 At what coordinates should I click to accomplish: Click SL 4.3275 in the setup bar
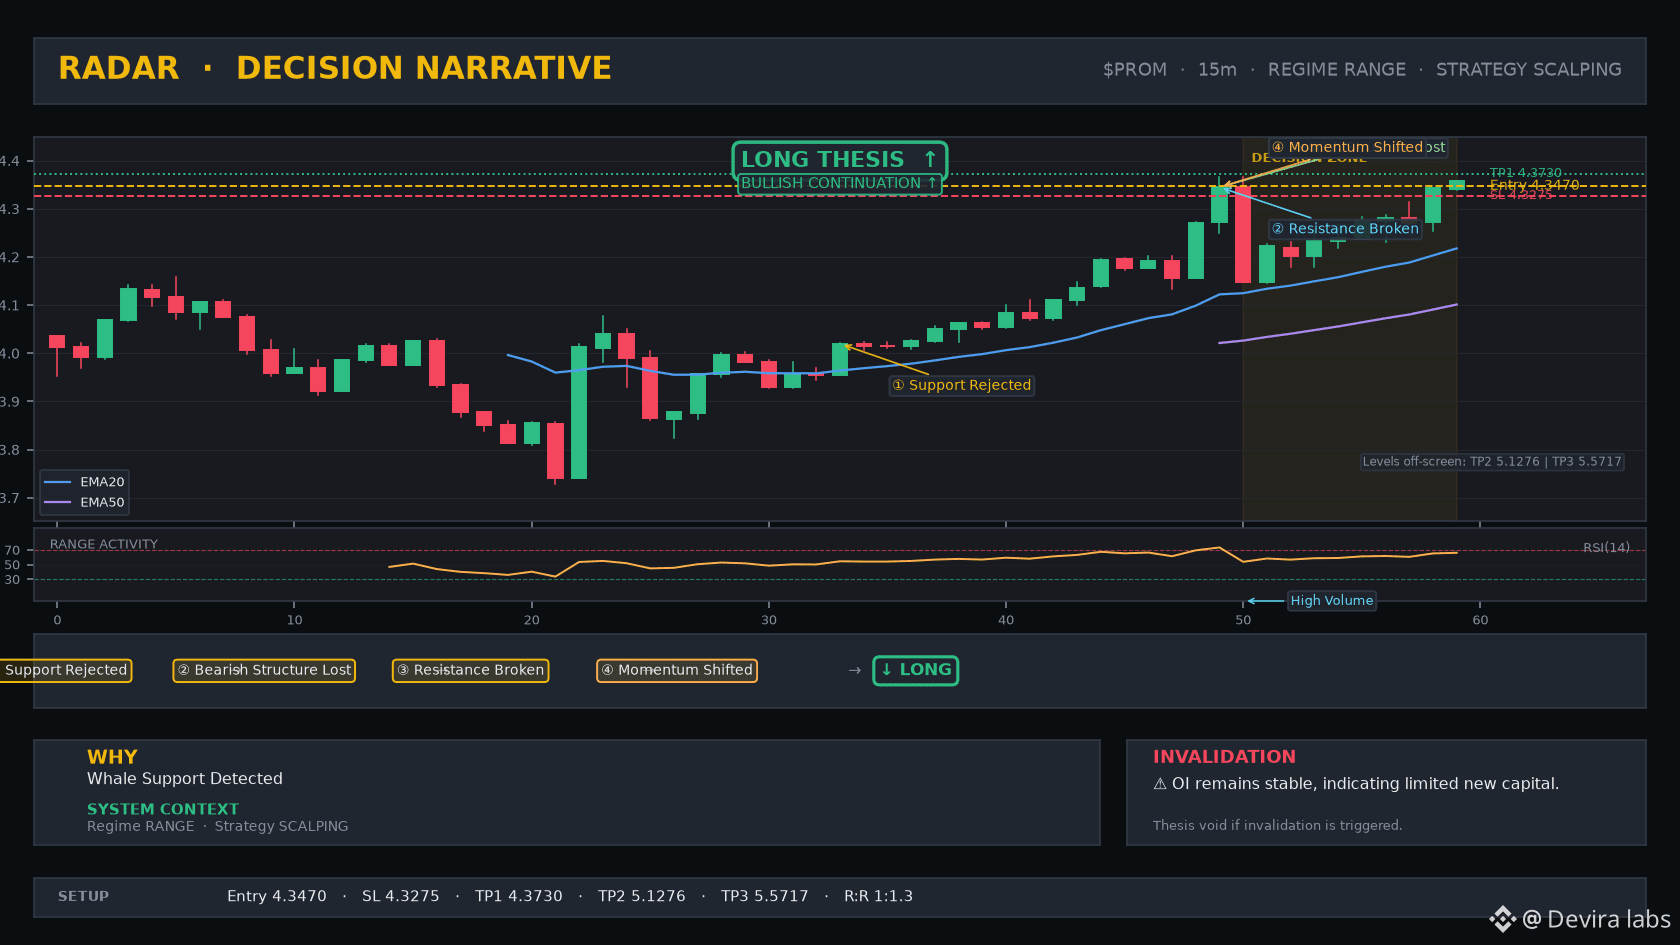(401, 896)
